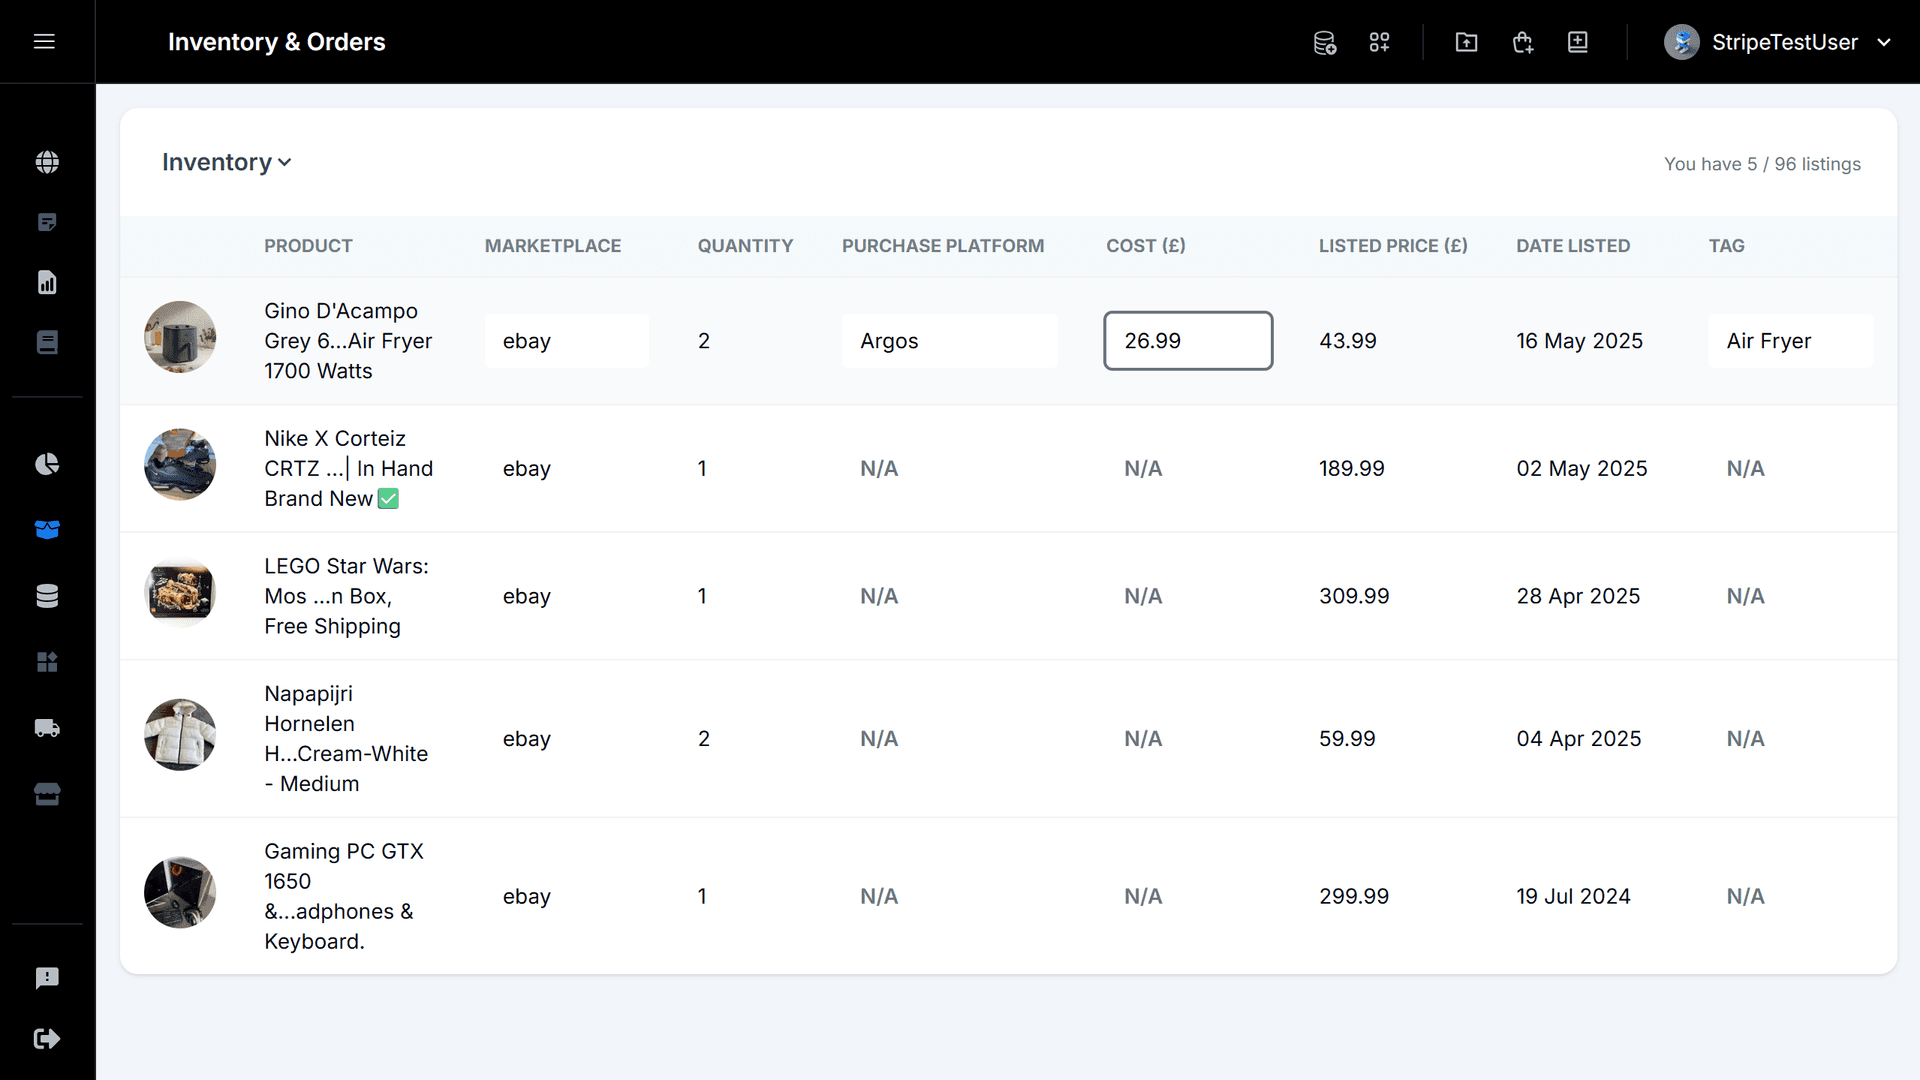
Task: Sort by the LISTED PRICE column header
Action: pyautogui.click(x=1393, y=245)
